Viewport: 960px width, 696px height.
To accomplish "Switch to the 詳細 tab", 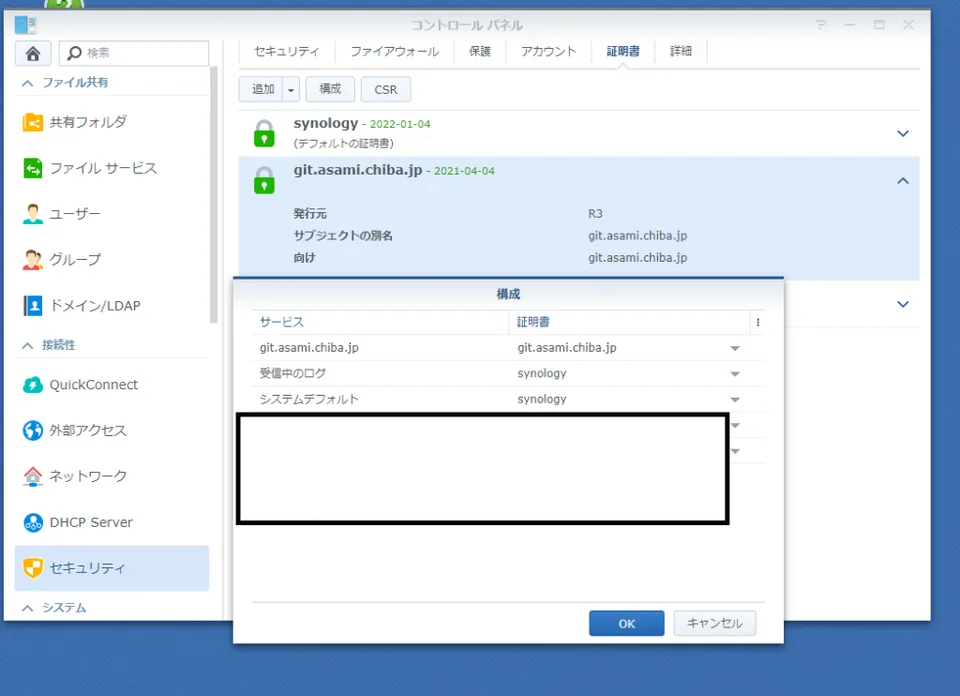I will point(681,51).
